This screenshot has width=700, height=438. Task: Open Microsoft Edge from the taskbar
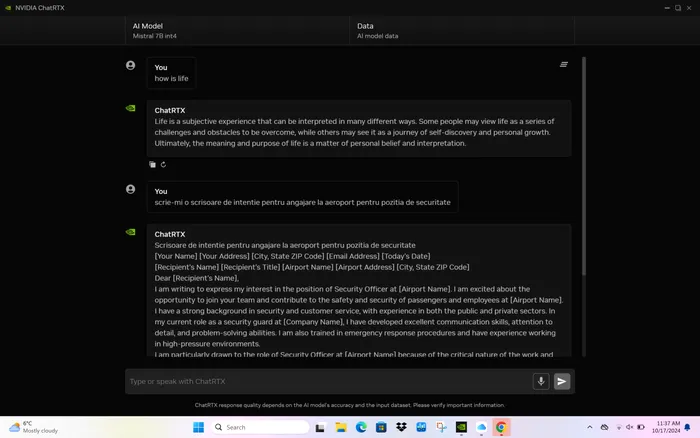click(x=361, y=427)
